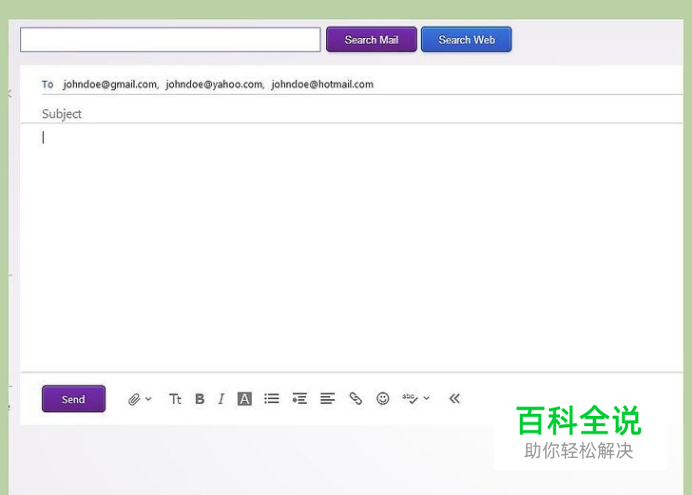The image size is (692, 495).
Task: Expand the spell check options arrow
Action: tap(426, 398)
